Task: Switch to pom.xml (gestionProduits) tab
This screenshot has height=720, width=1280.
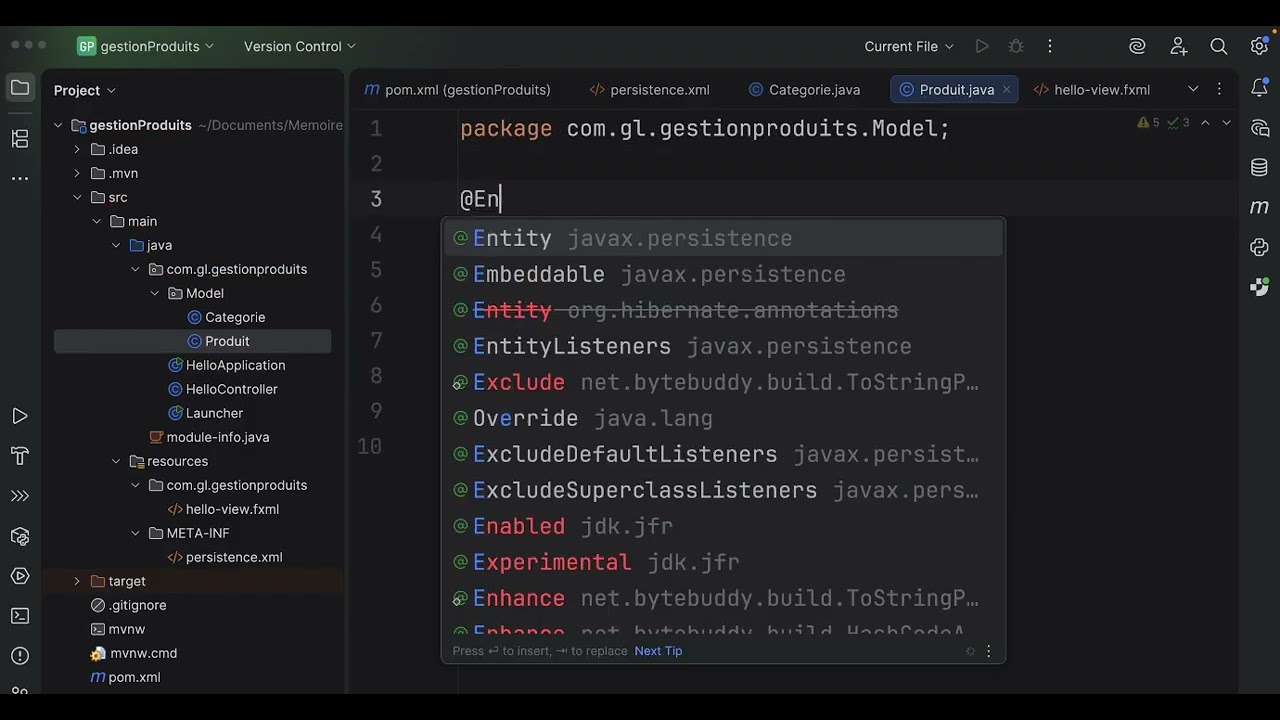Action: tap(457, 89)
